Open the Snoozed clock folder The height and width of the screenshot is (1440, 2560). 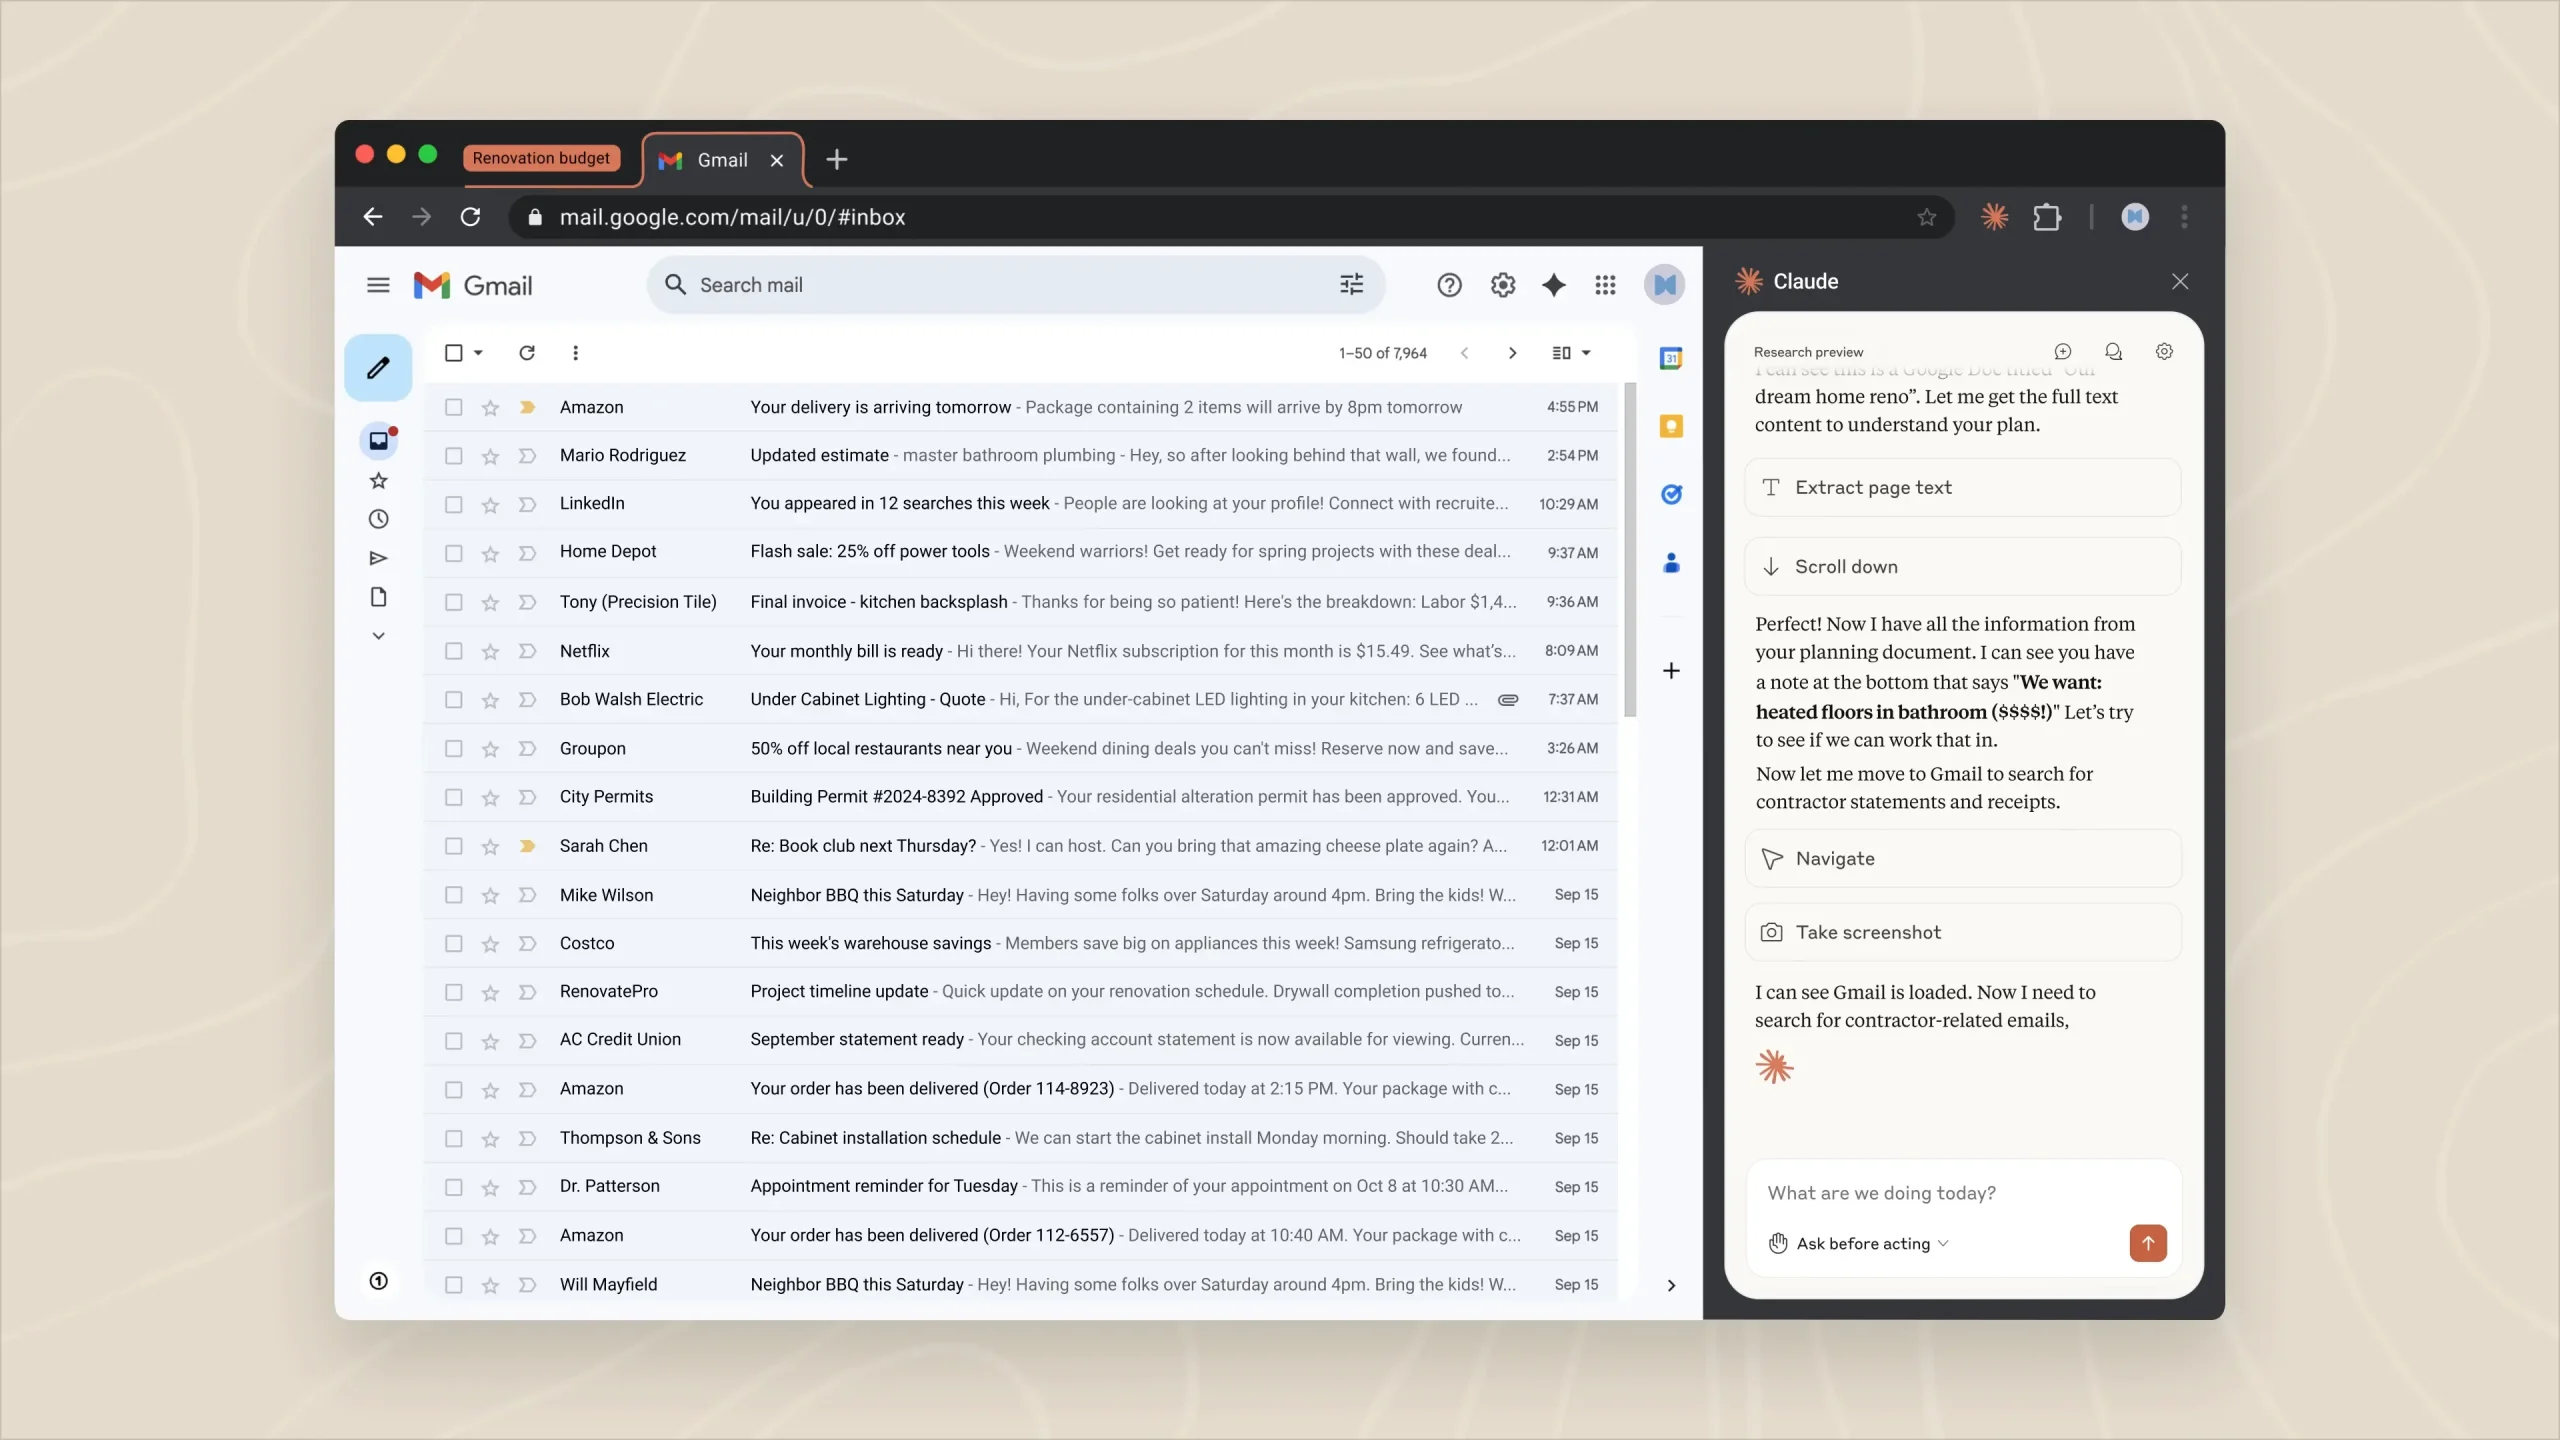pyautogui.click(x=378, y=519)
